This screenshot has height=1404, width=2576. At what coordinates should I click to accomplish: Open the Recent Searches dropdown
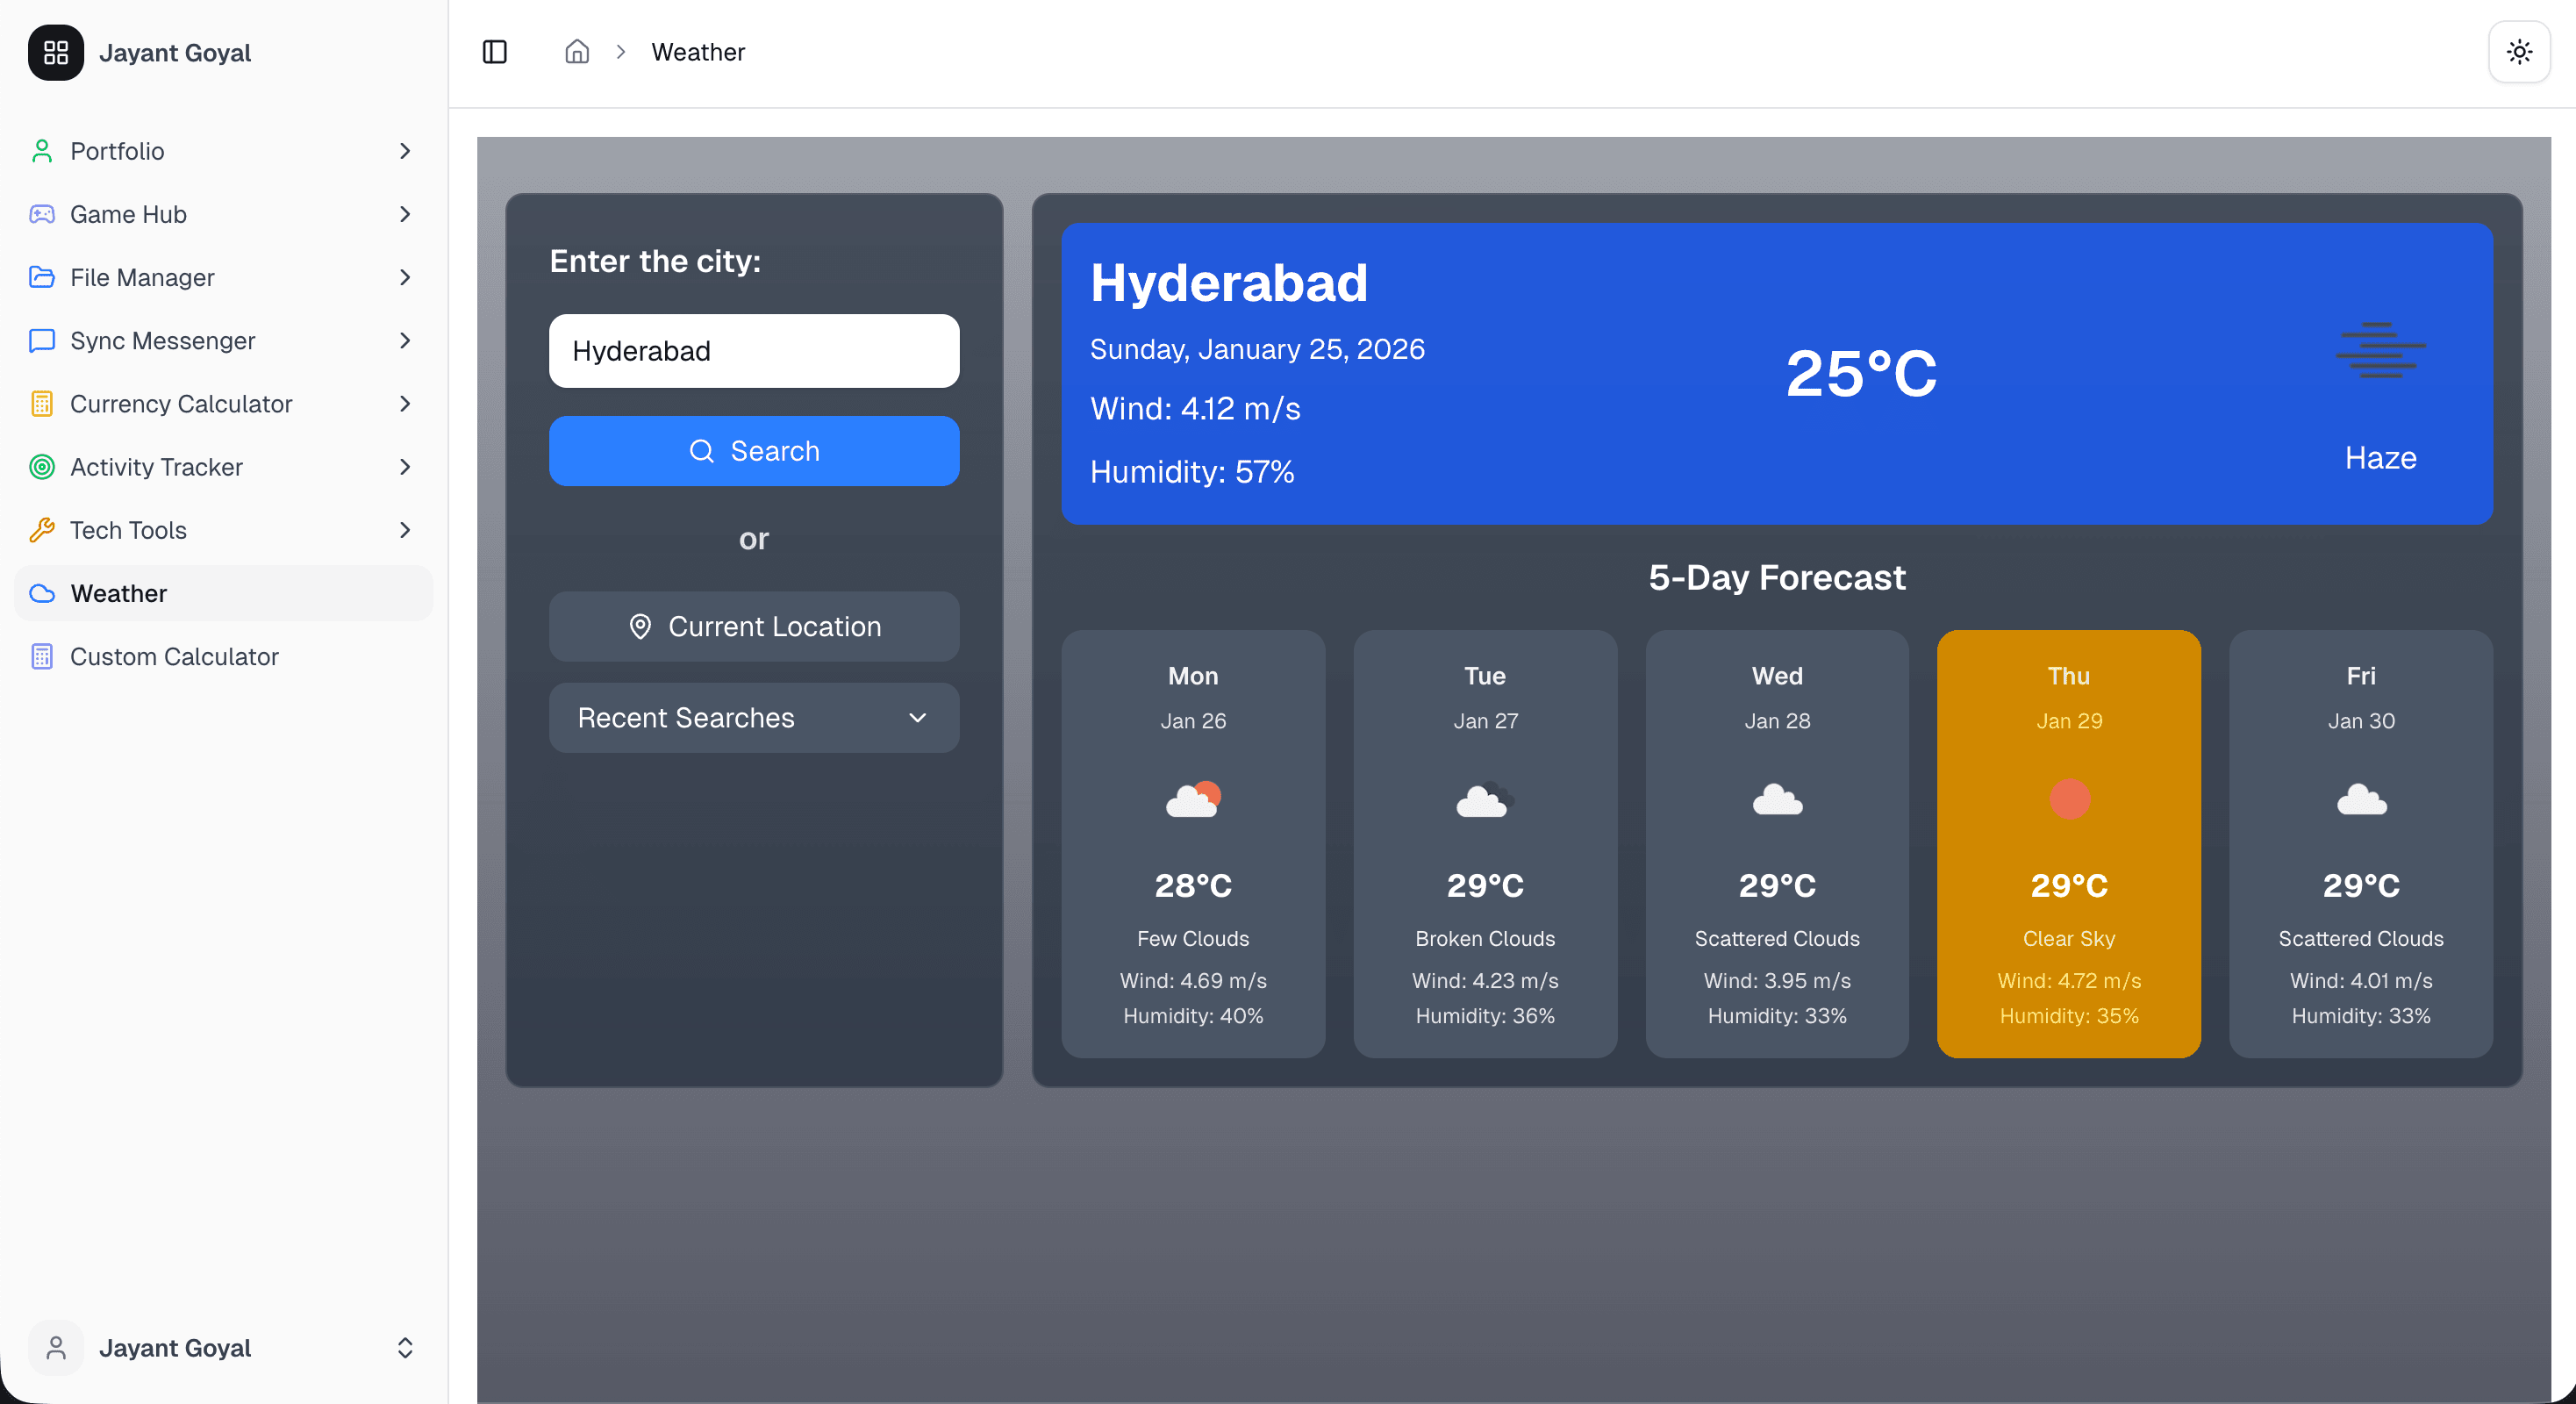tap(754, 718)
